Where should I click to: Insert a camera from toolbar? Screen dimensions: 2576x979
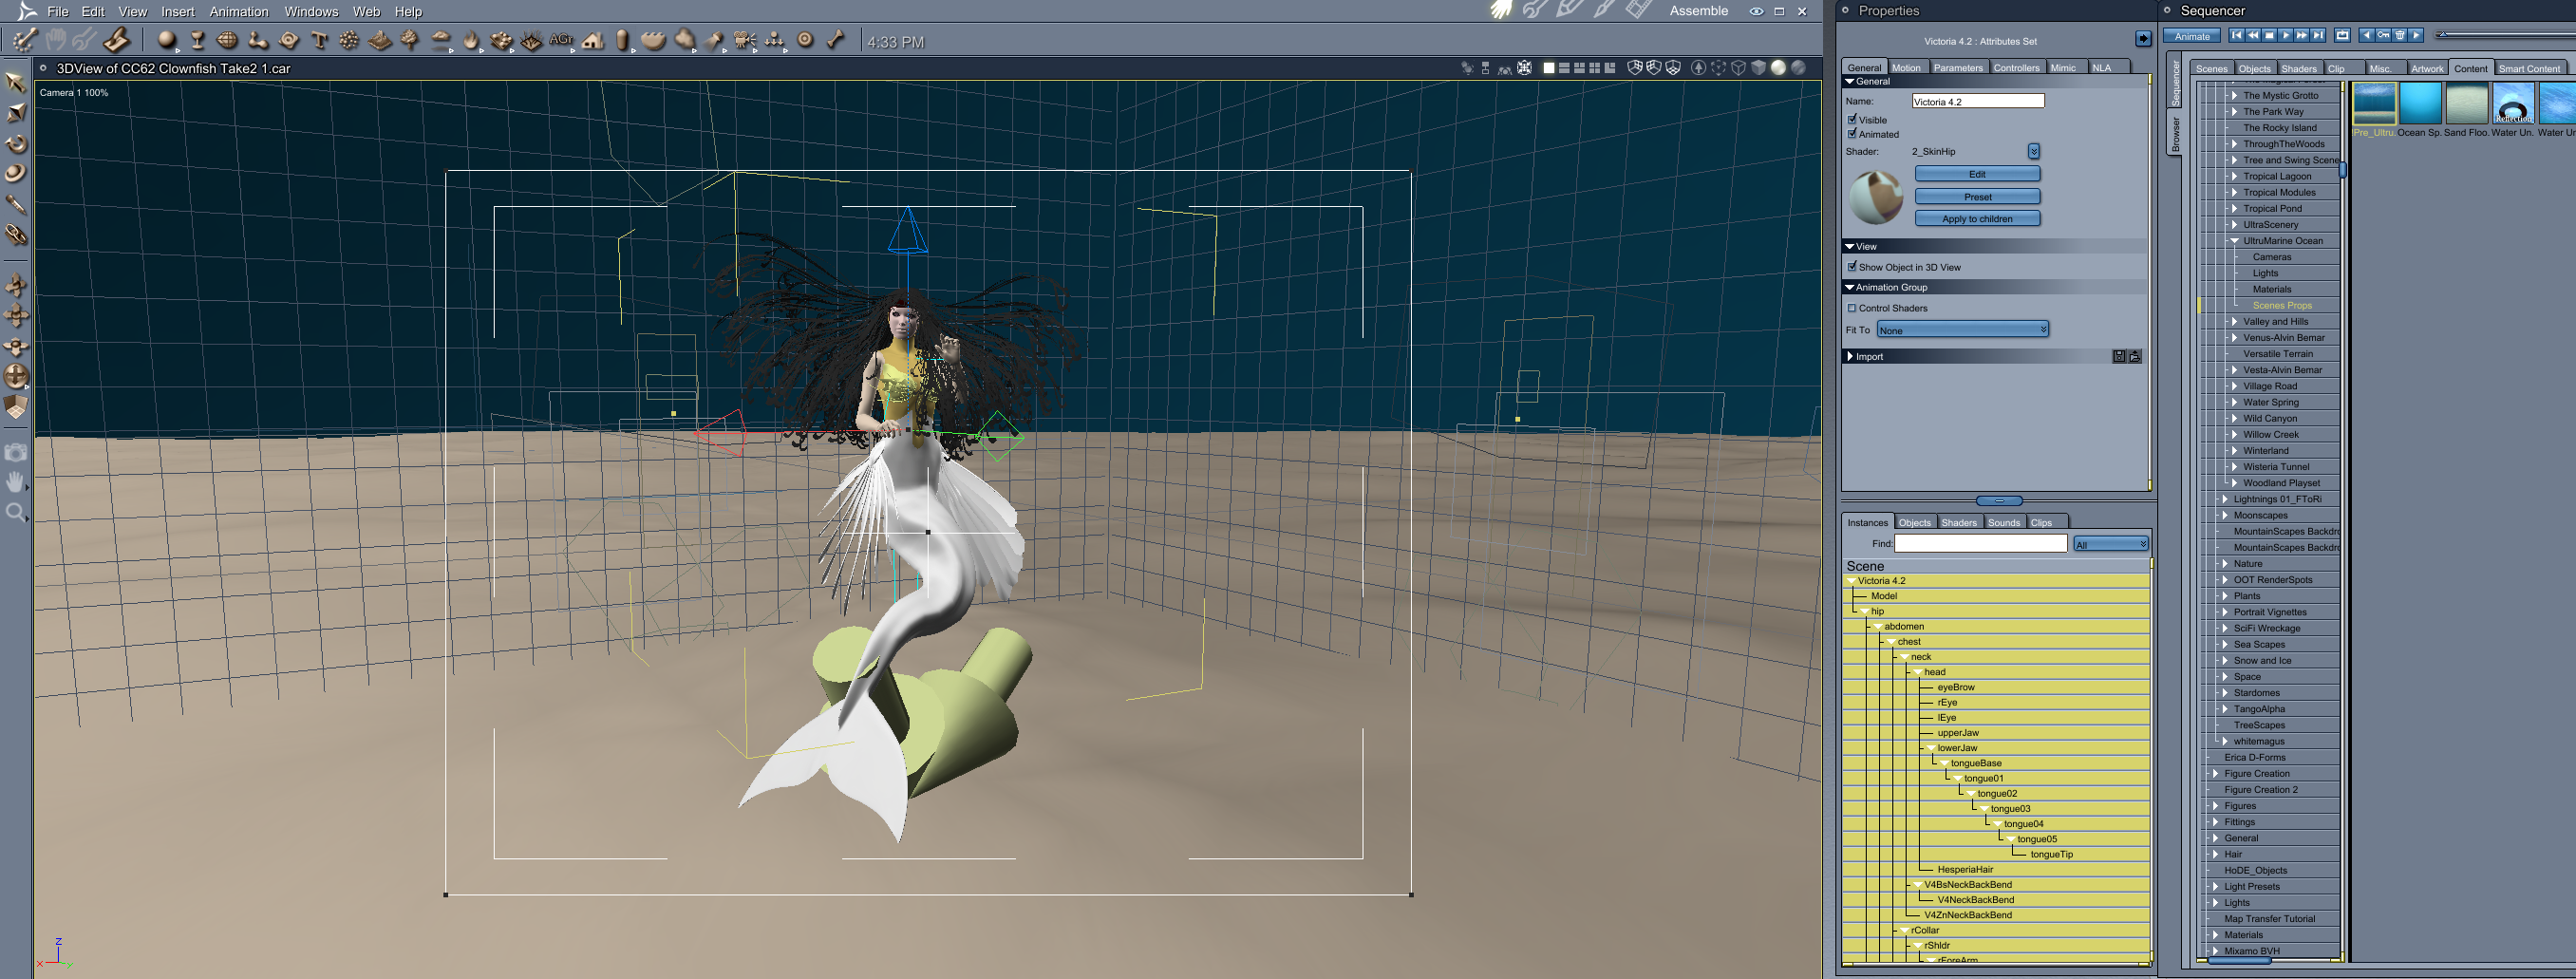pos(745,40)
